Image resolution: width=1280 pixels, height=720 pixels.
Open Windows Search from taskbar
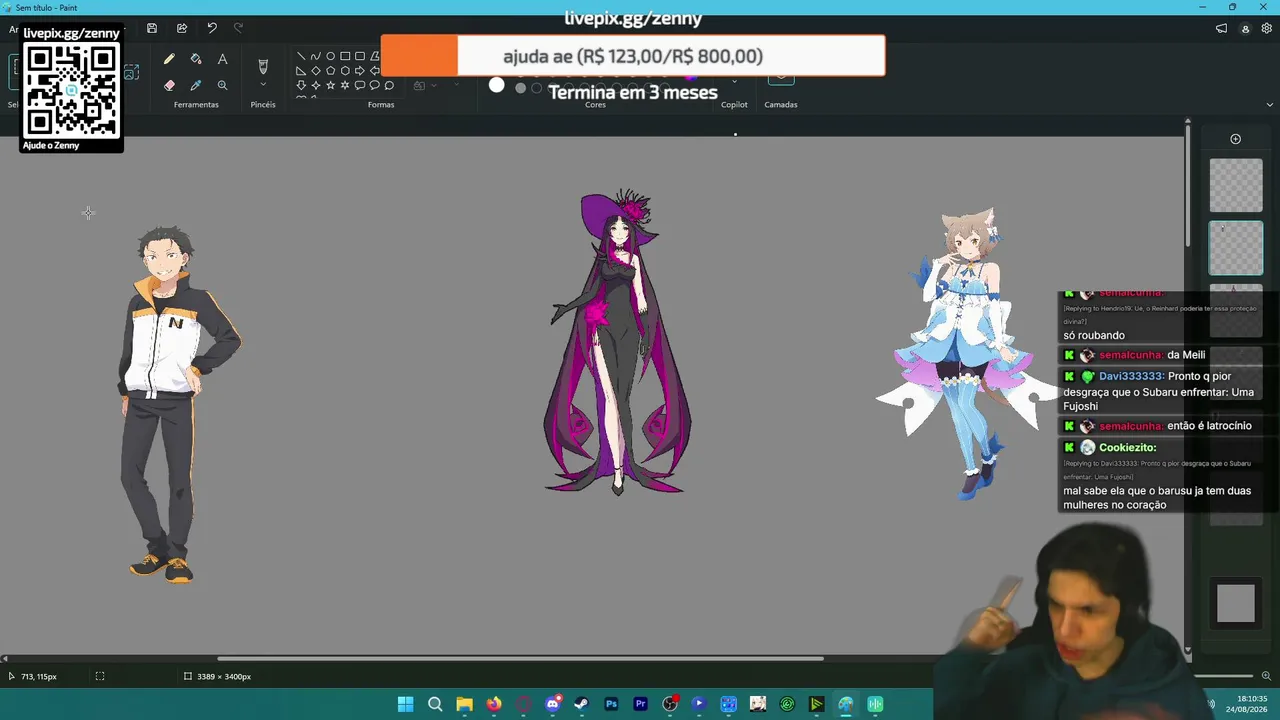coord(435,704)
